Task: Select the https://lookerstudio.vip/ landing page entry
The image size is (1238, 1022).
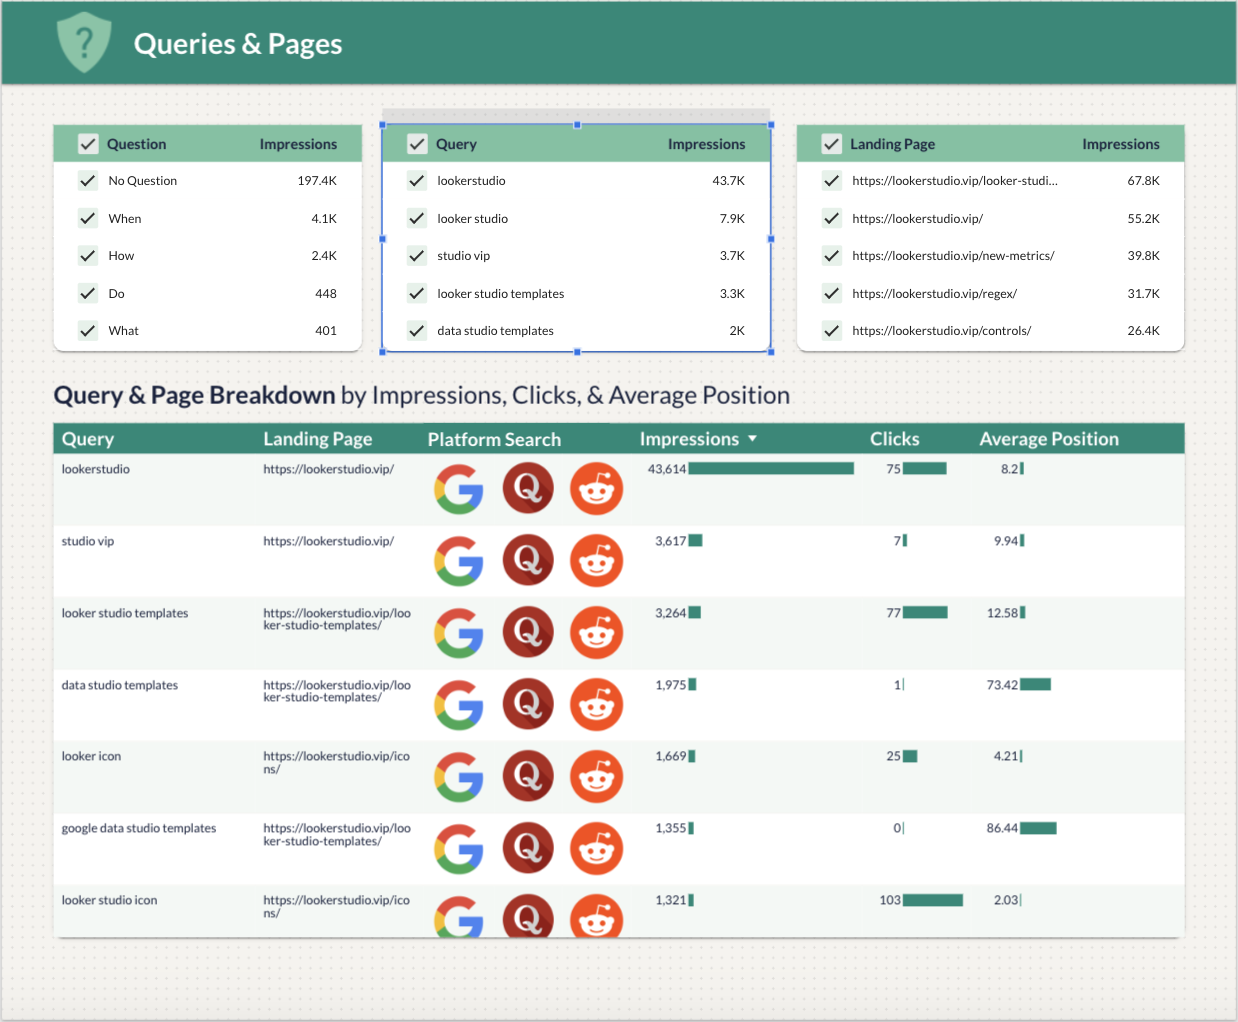Action: tap(918, 218)
